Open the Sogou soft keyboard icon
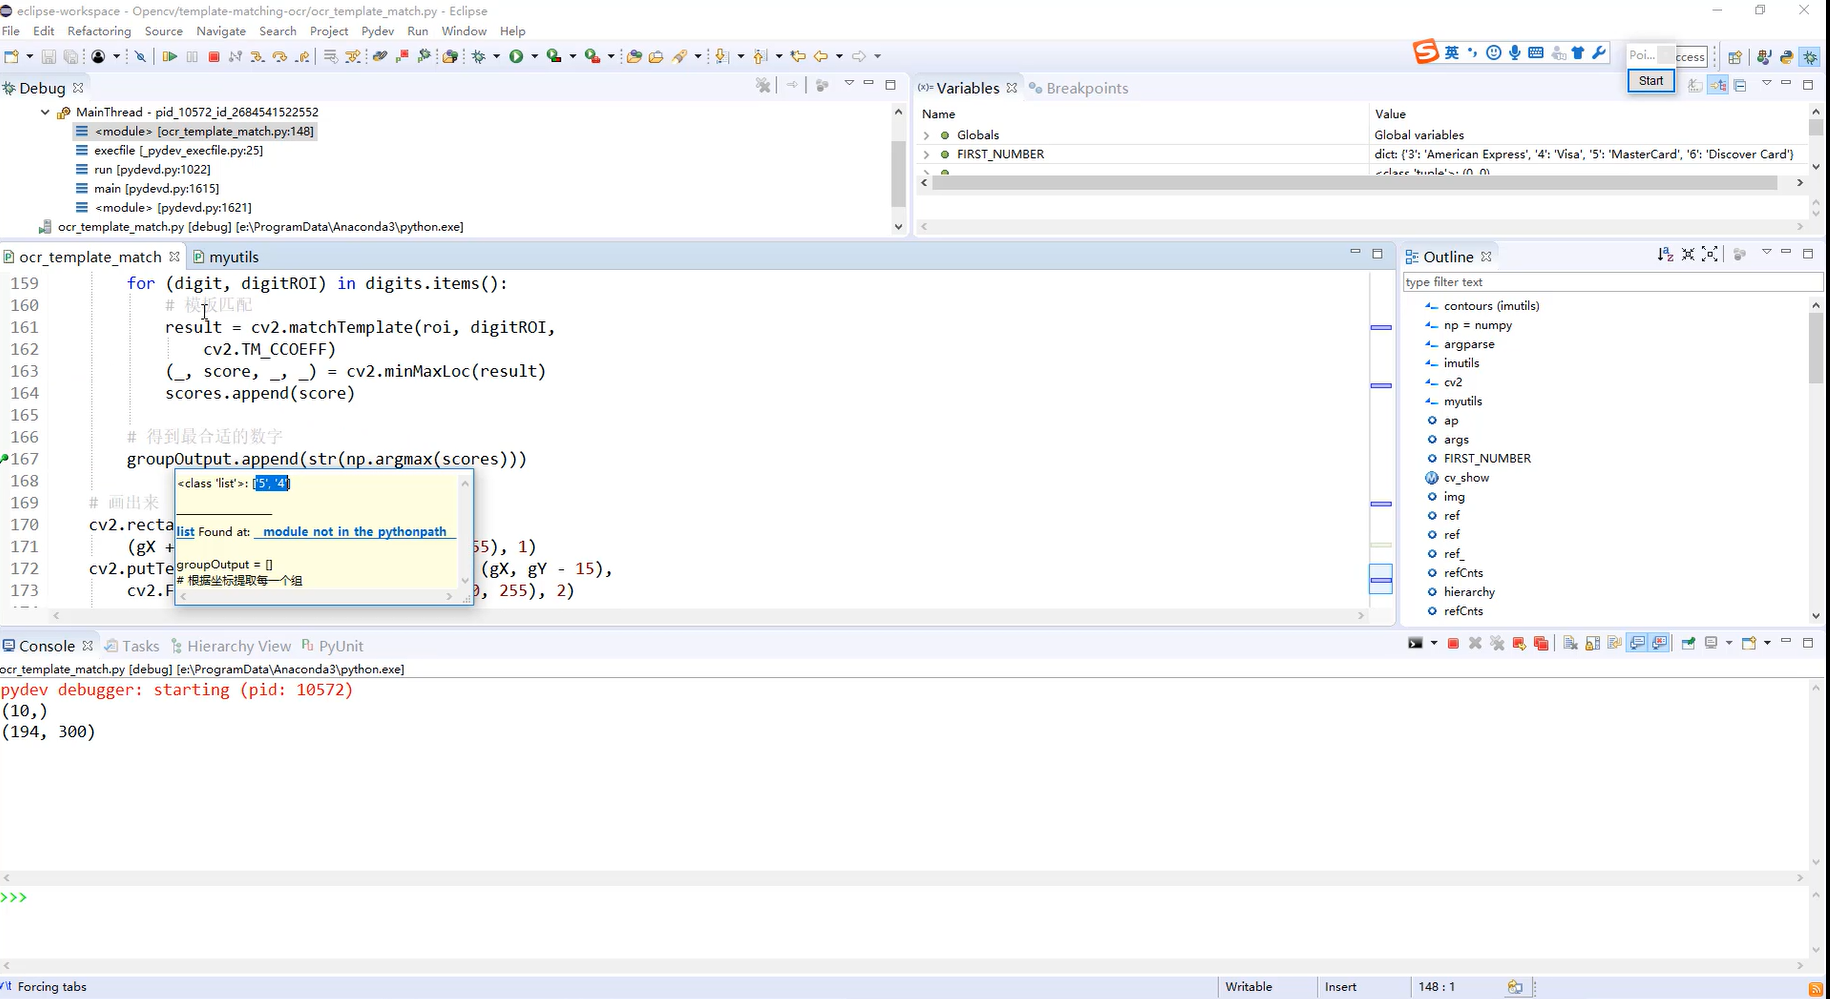This screenshot has height=999, width=1830. point(1536,53)
